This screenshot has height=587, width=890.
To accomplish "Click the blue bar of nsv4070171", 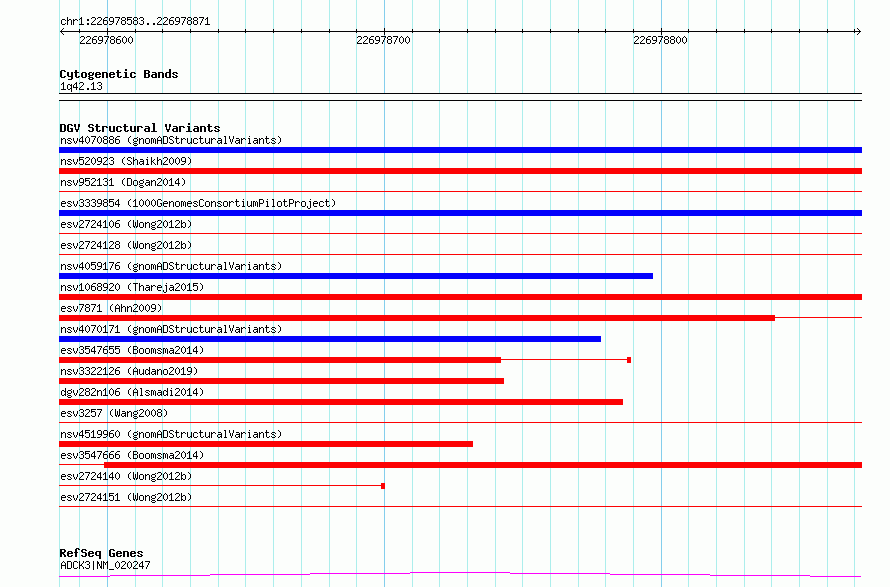I will (330, 339).
